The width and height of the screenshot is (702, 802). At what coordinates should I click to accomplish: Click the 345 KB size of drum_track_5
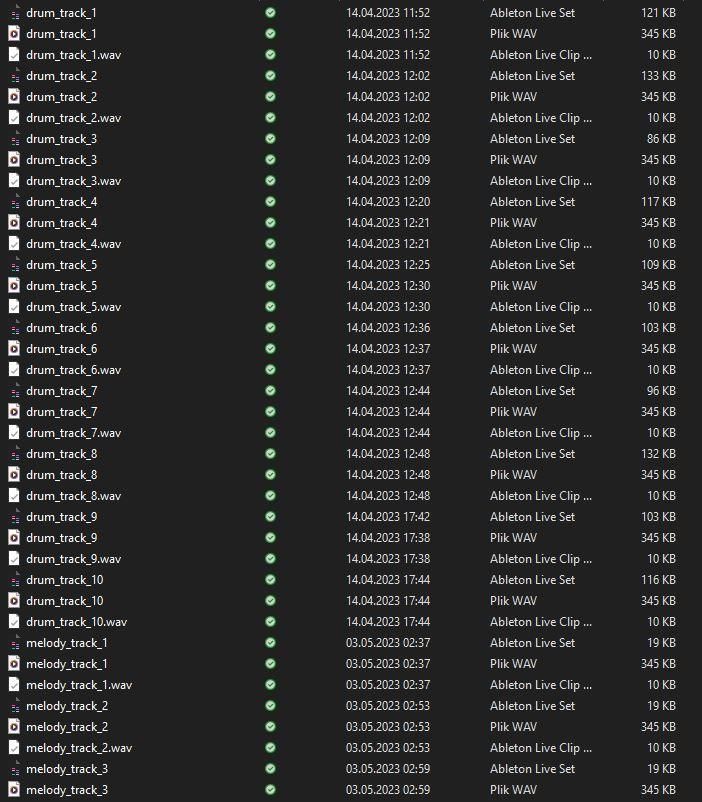click(658, 285)
